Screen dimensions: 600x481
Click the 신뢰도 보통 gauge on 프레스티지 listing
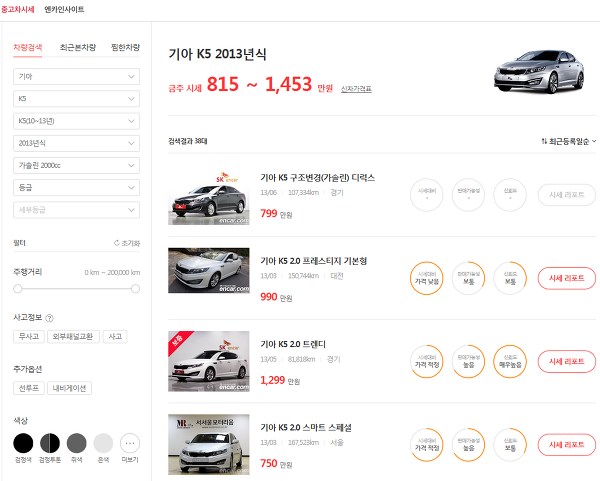point(510,278)
